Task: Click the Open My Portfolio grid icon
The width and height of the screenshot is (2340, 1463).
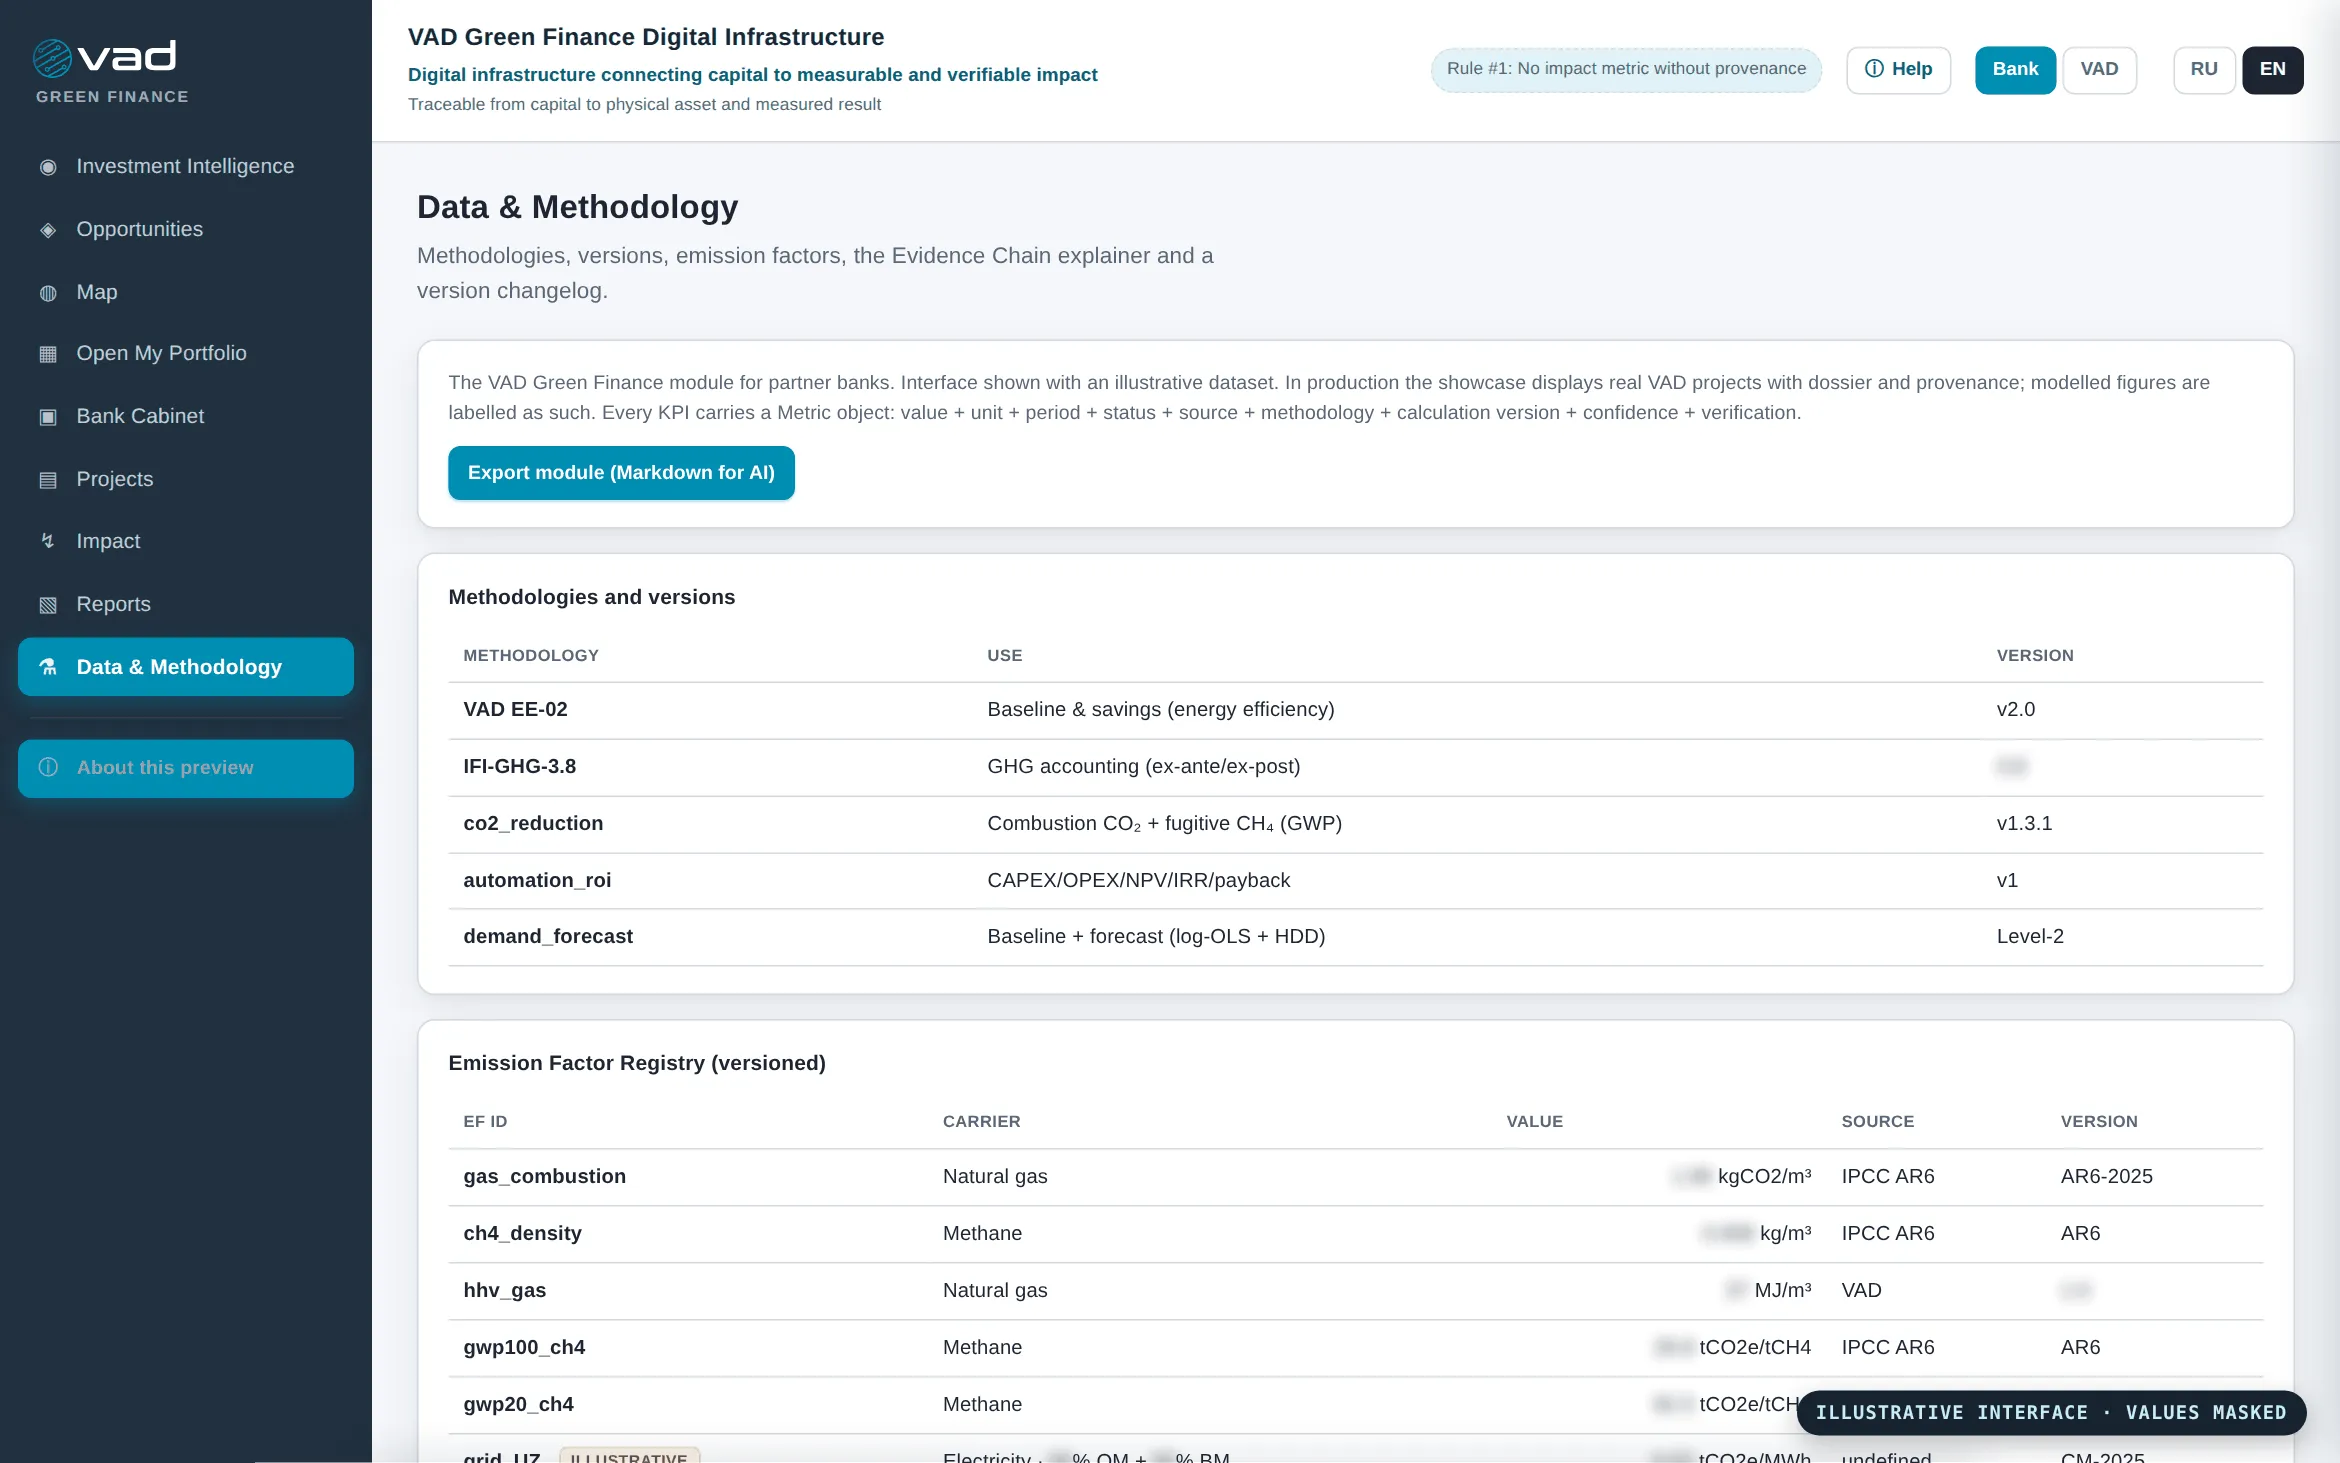Action: pyautogui.click(x=48, y=354)
